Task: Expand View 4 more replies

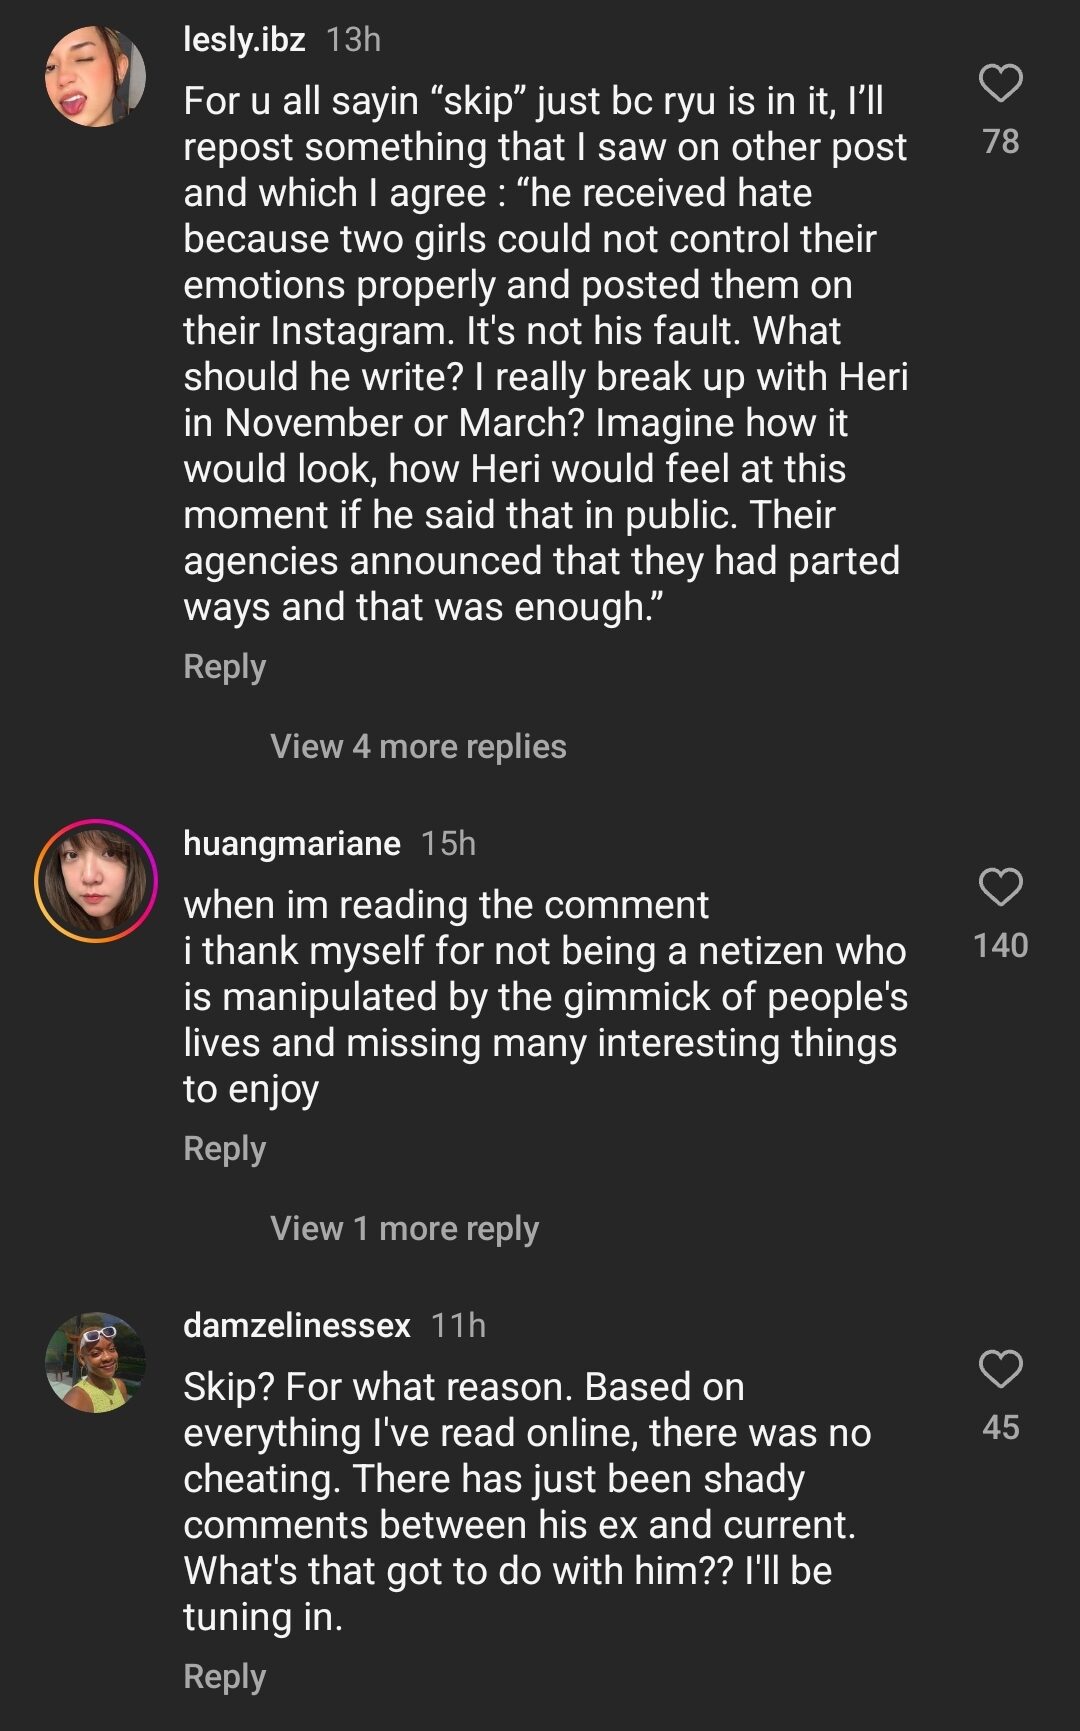Action: (x=418, y=746)
